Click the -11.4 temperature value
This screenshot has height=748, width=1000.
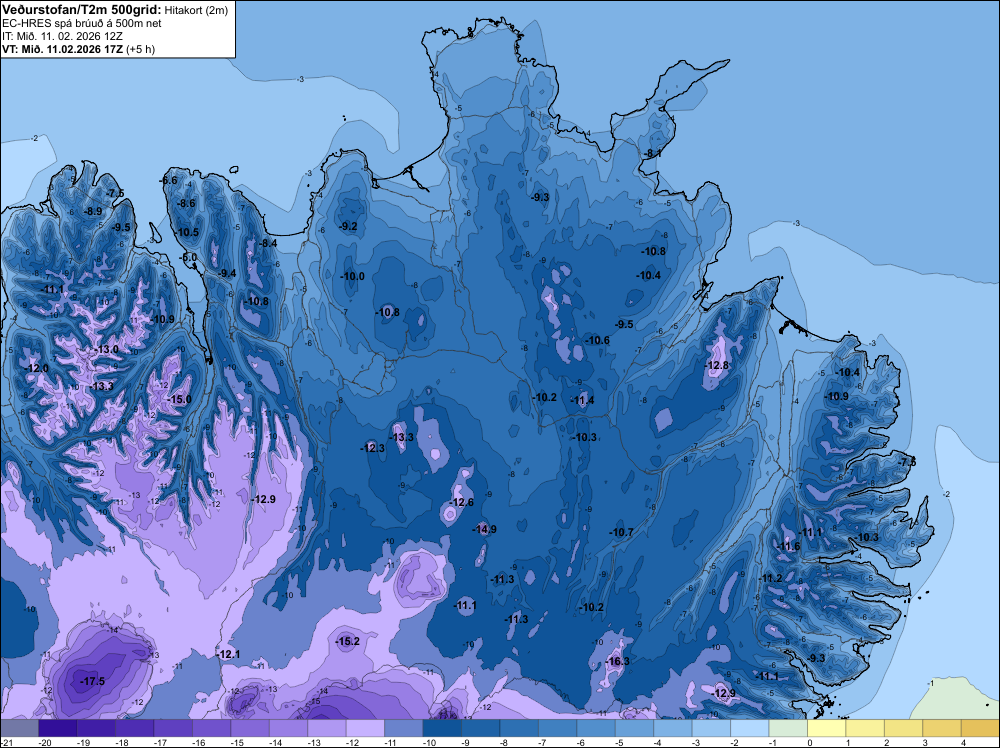[x=582, y=400]
